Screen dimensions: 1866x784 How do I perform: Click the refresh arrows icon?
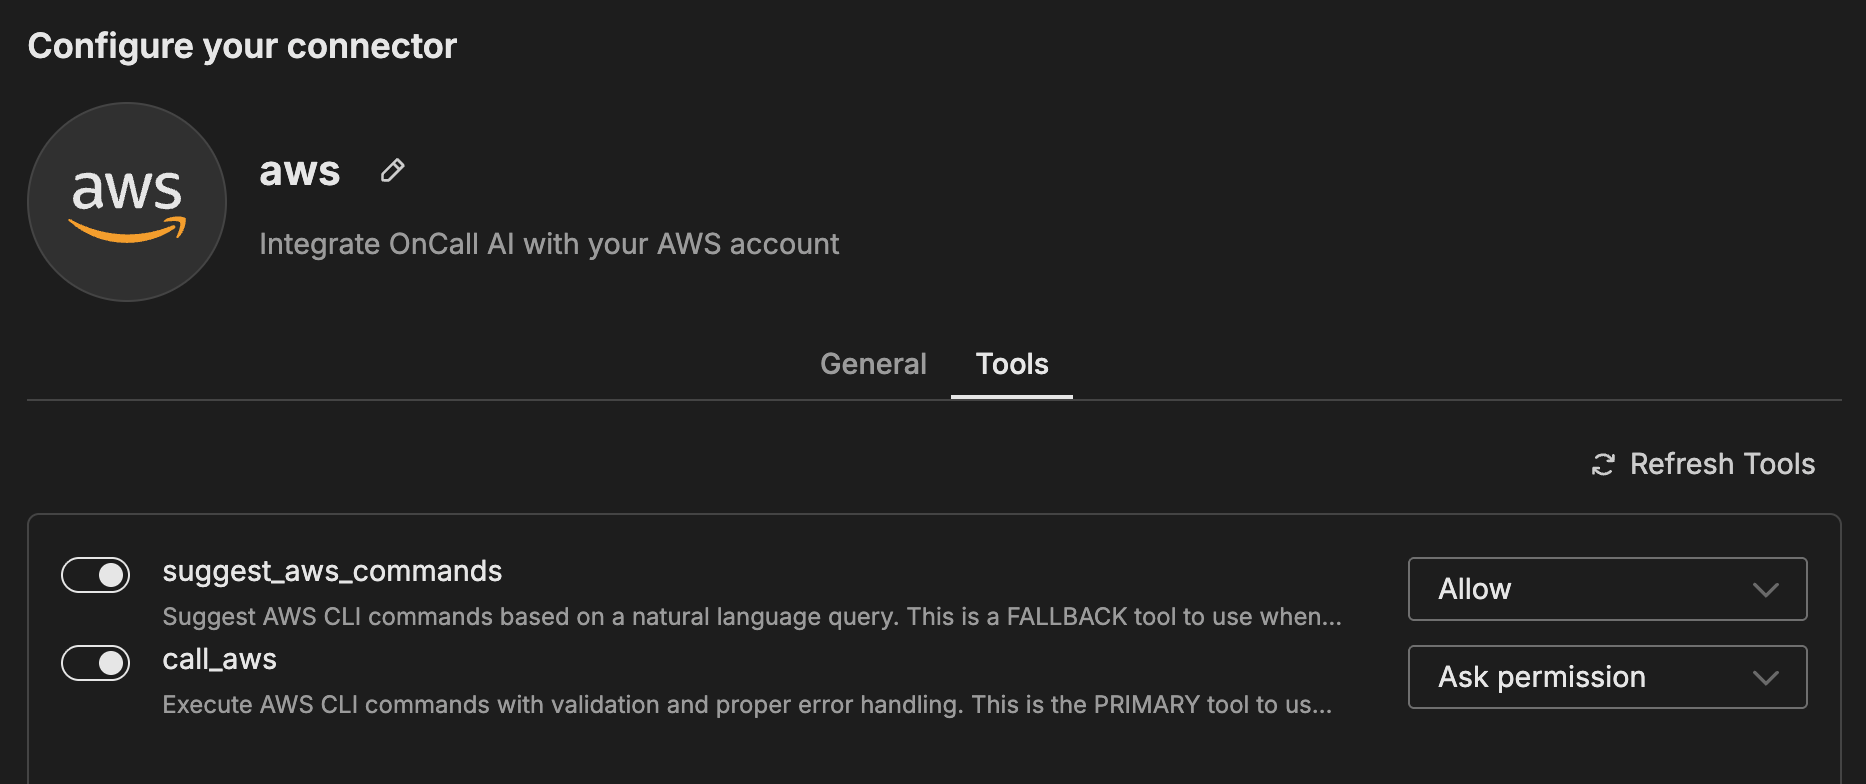coord(1603,465)
